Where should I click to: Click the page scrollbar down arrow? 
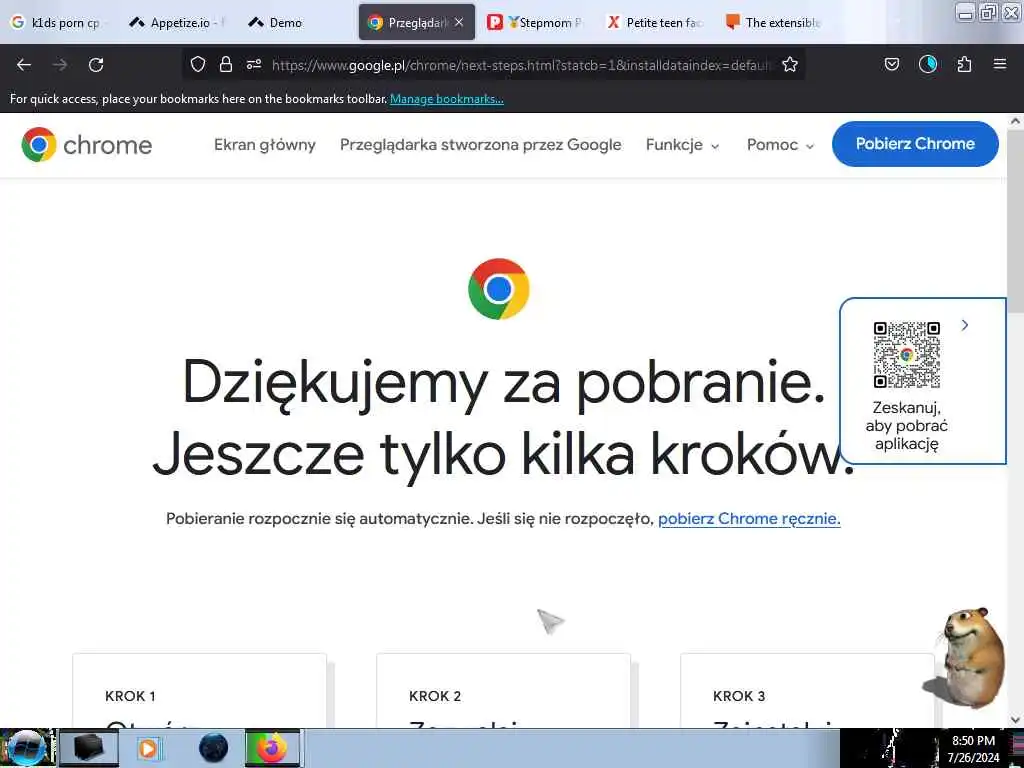tap(1016, 720)
